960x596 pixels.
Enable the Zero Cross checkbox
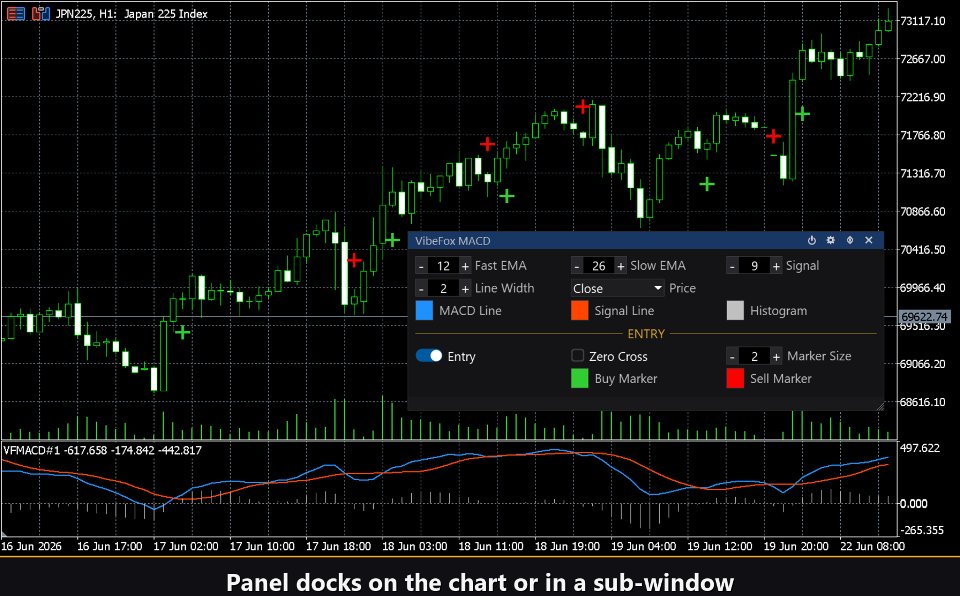point(577,355)
